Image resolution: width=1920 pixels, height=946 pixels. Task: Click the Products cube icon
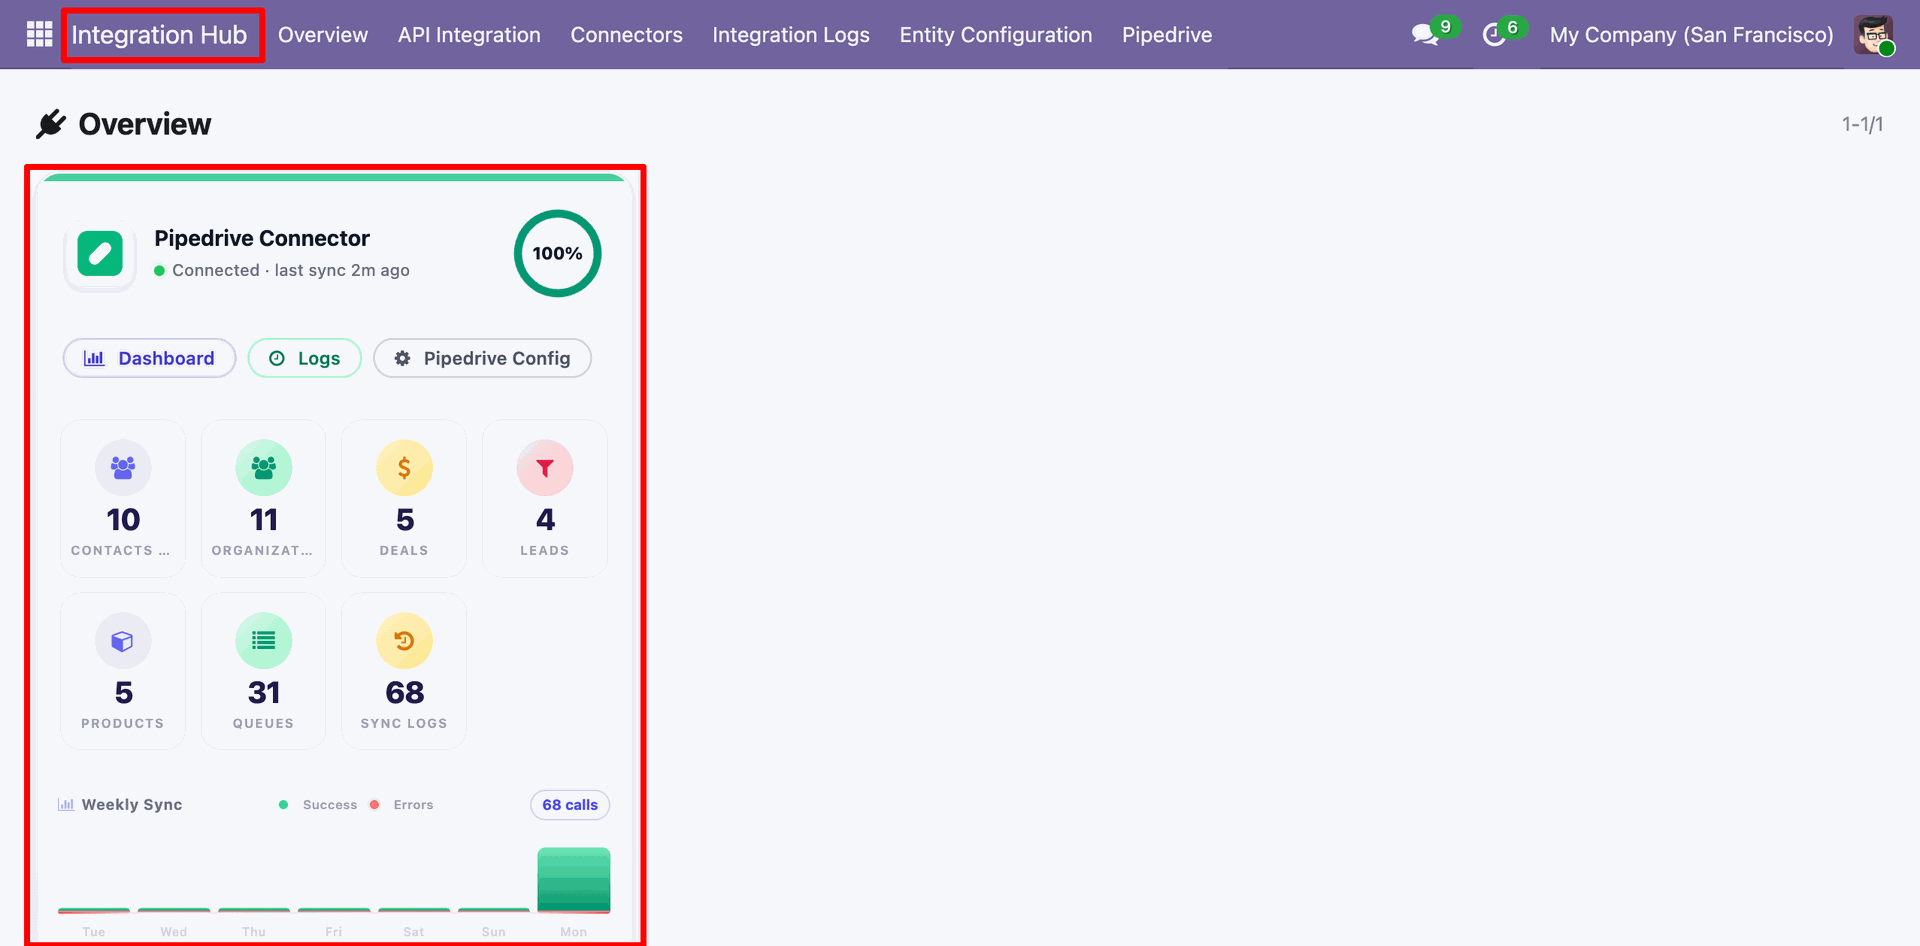(123, 641)
